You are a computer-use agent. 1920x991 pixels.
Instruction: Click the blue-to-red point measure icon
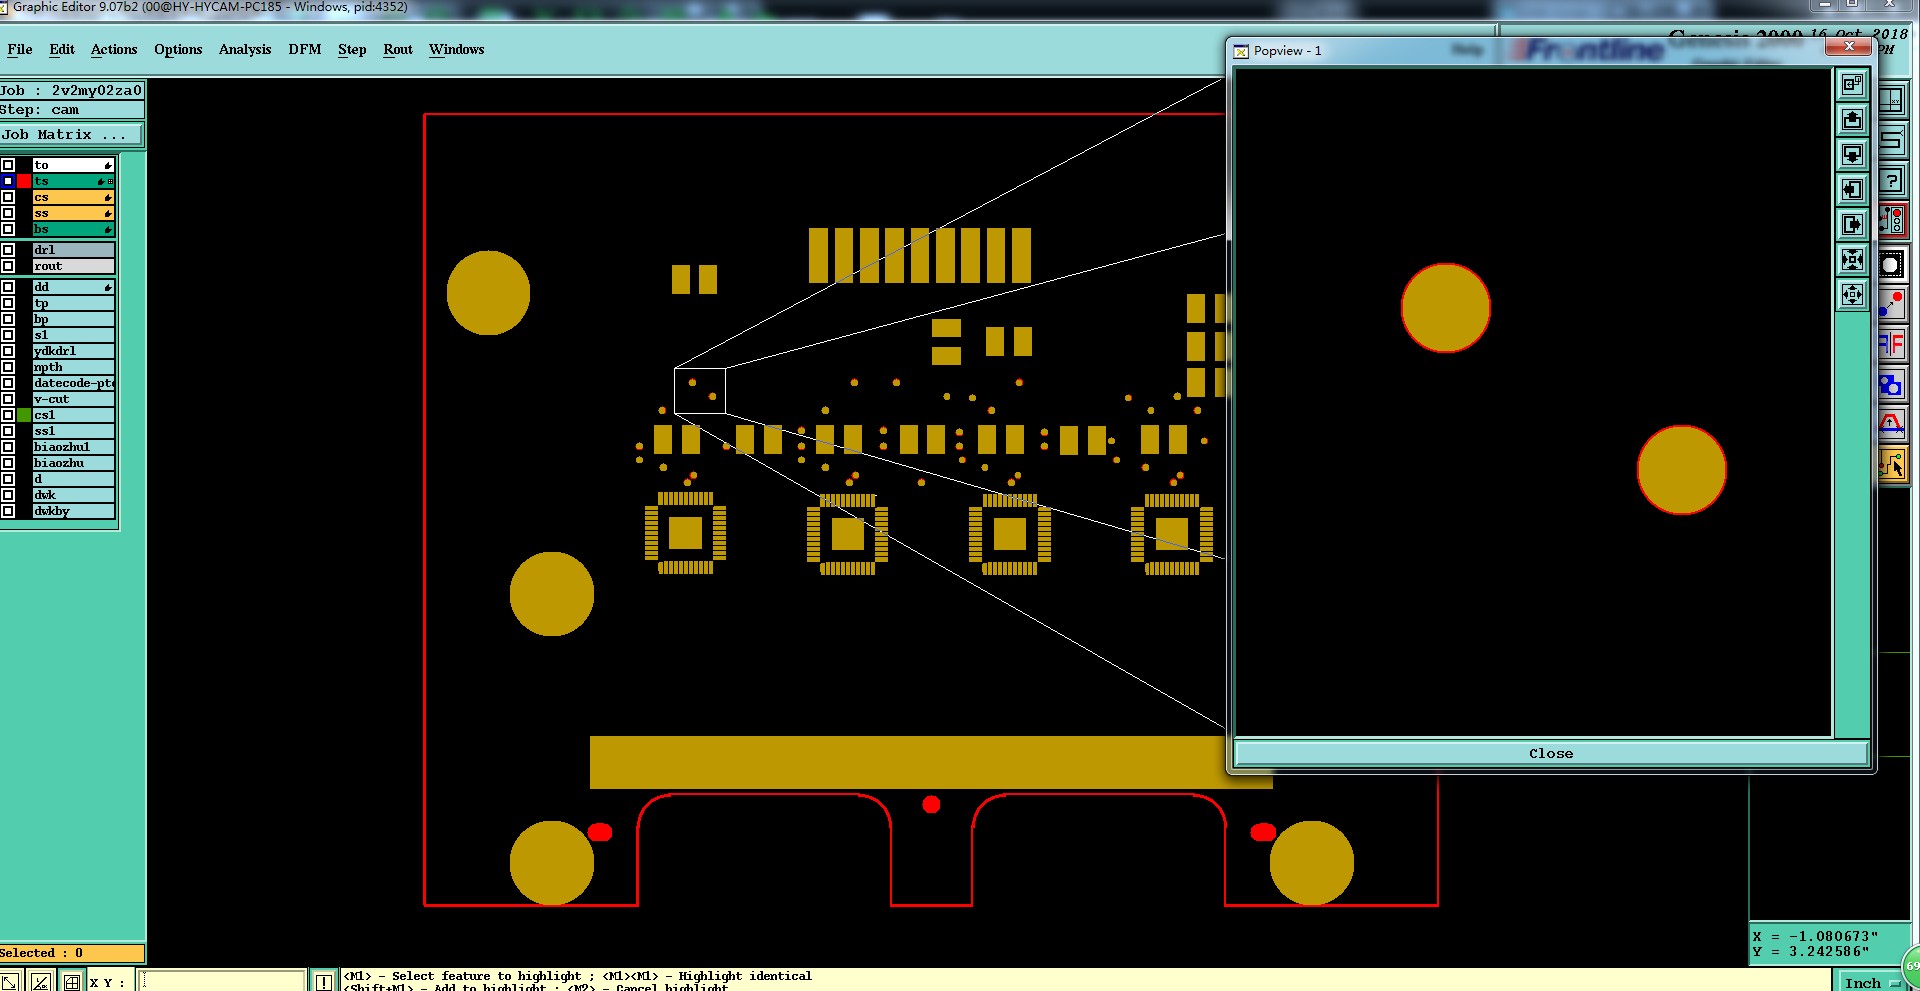point(1892,304)
